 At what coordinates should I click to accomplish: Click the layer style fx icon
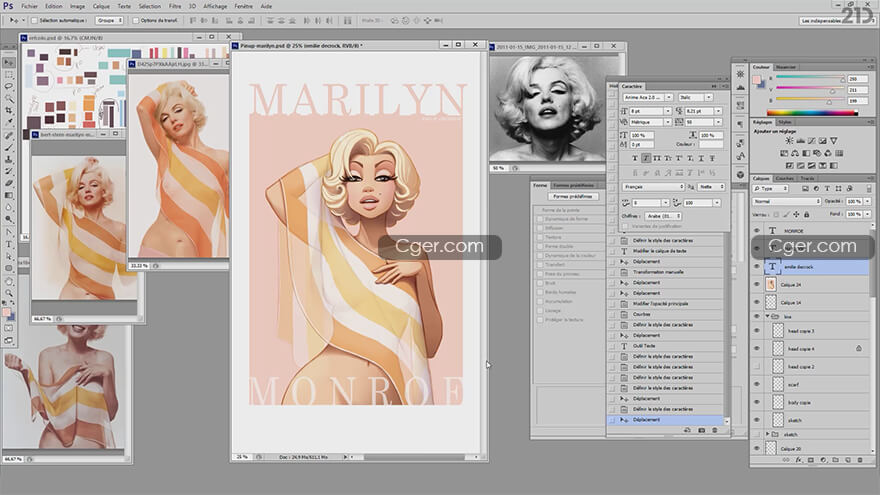[798, 460]
